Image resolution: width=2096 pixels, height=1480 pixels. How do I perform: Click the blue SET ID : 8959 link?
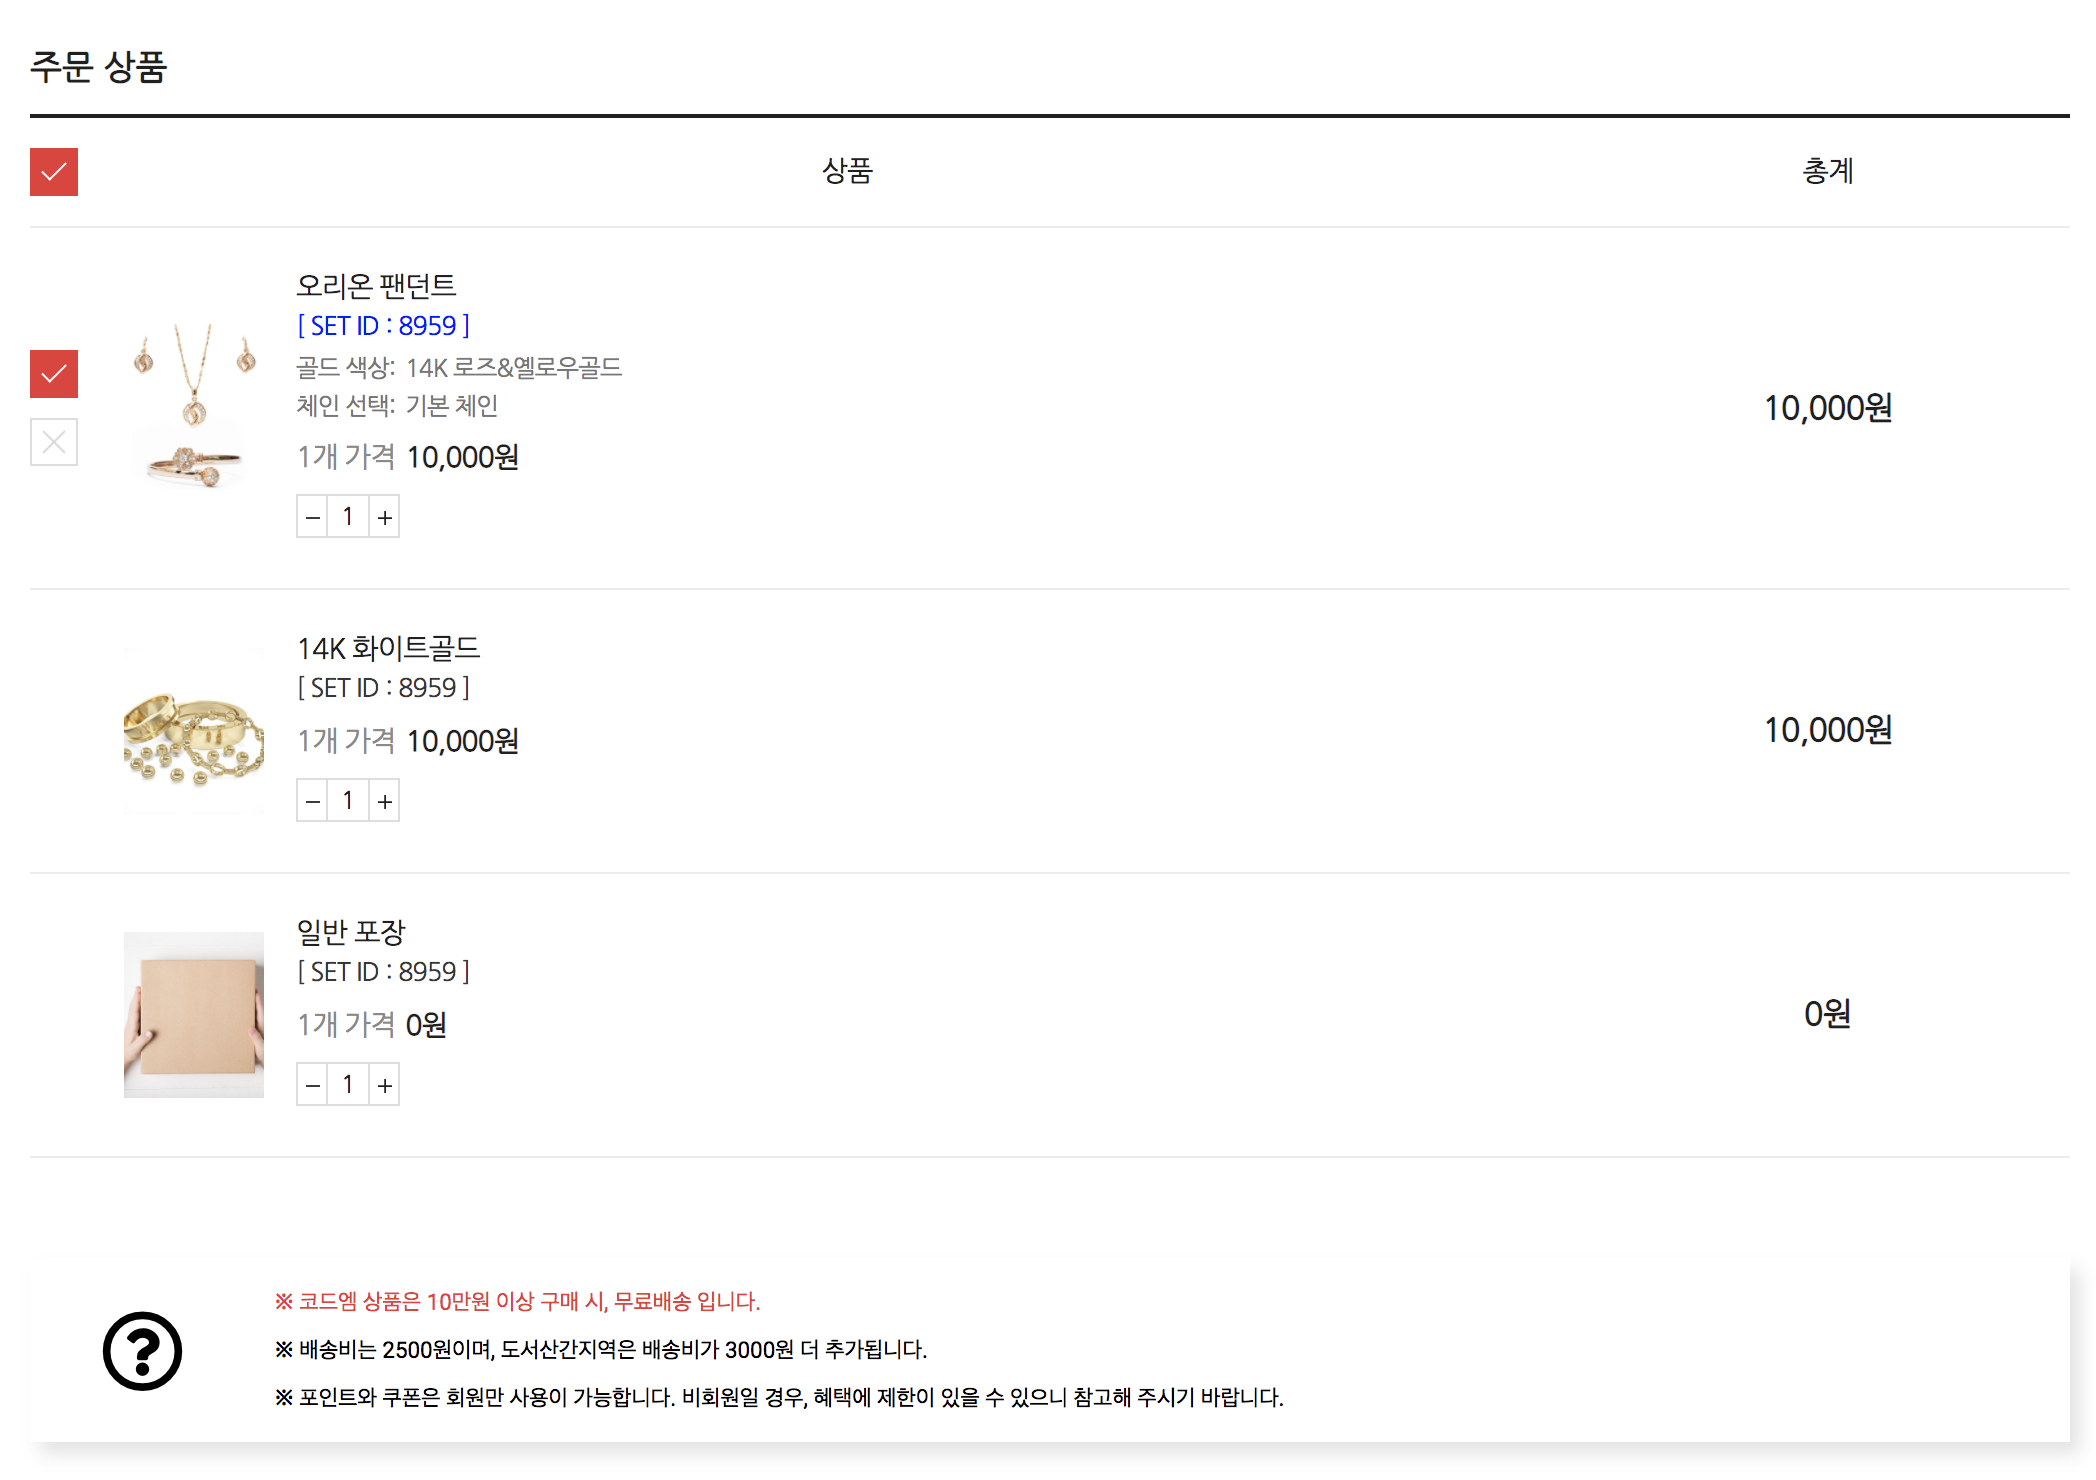point(384,326)
